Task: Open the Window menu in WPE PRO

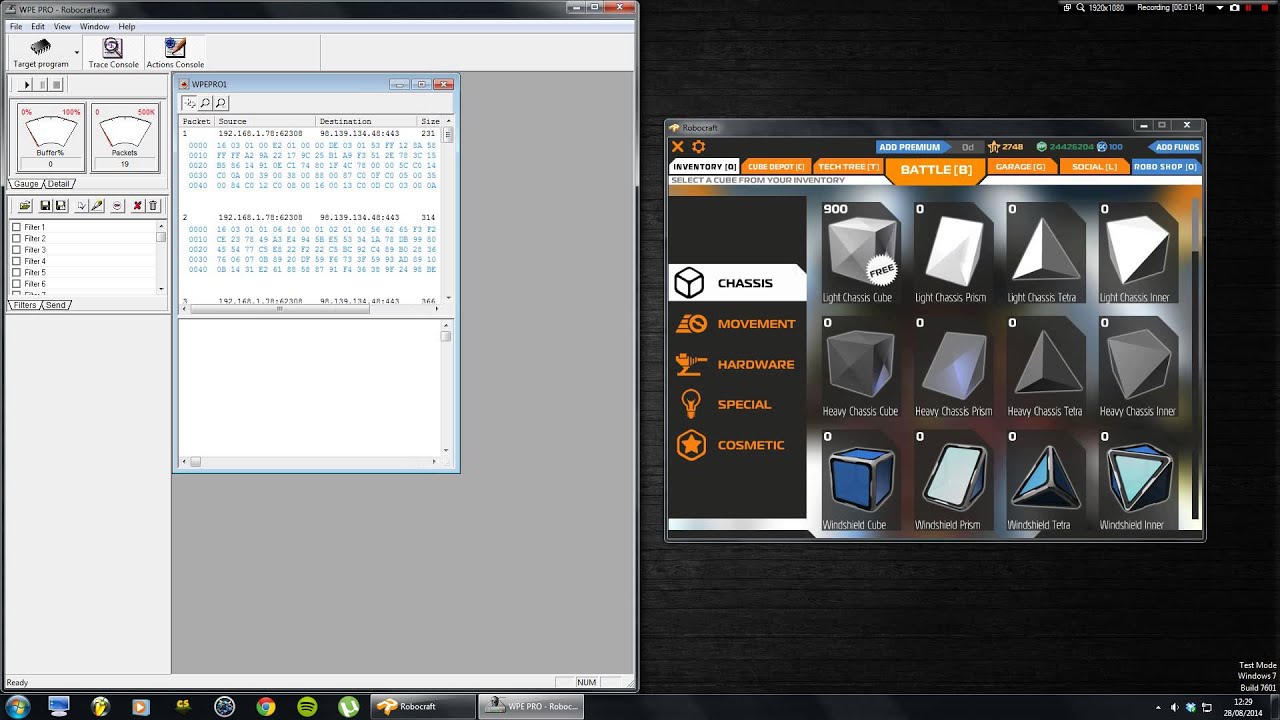Action: click(95, 26)
